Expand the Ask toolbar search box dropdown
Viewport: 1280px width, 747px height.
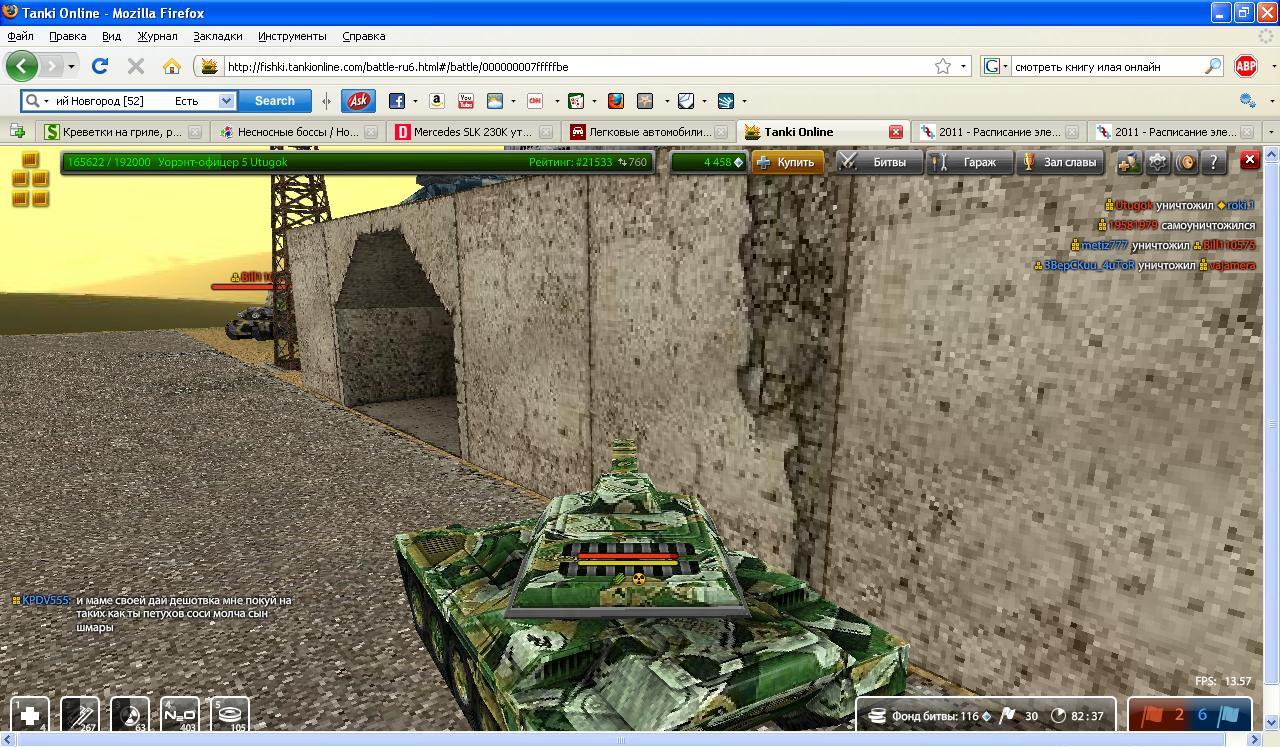(x=226, y=101)
